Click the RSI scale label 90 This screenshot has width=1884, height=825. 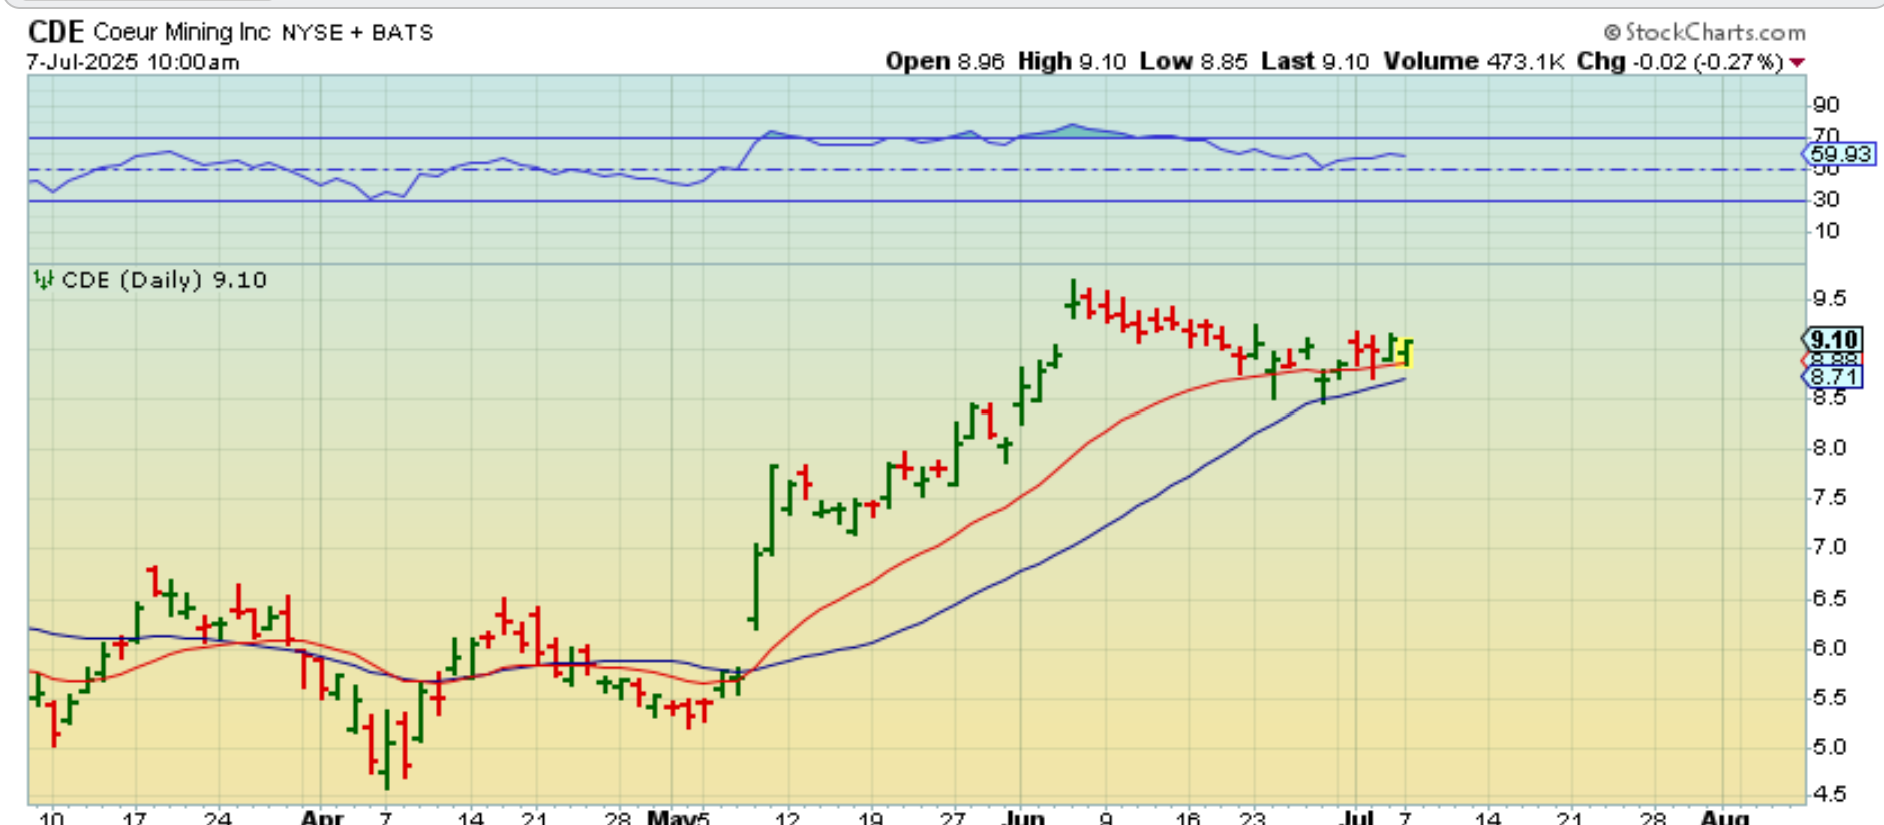click(1826, 105)
